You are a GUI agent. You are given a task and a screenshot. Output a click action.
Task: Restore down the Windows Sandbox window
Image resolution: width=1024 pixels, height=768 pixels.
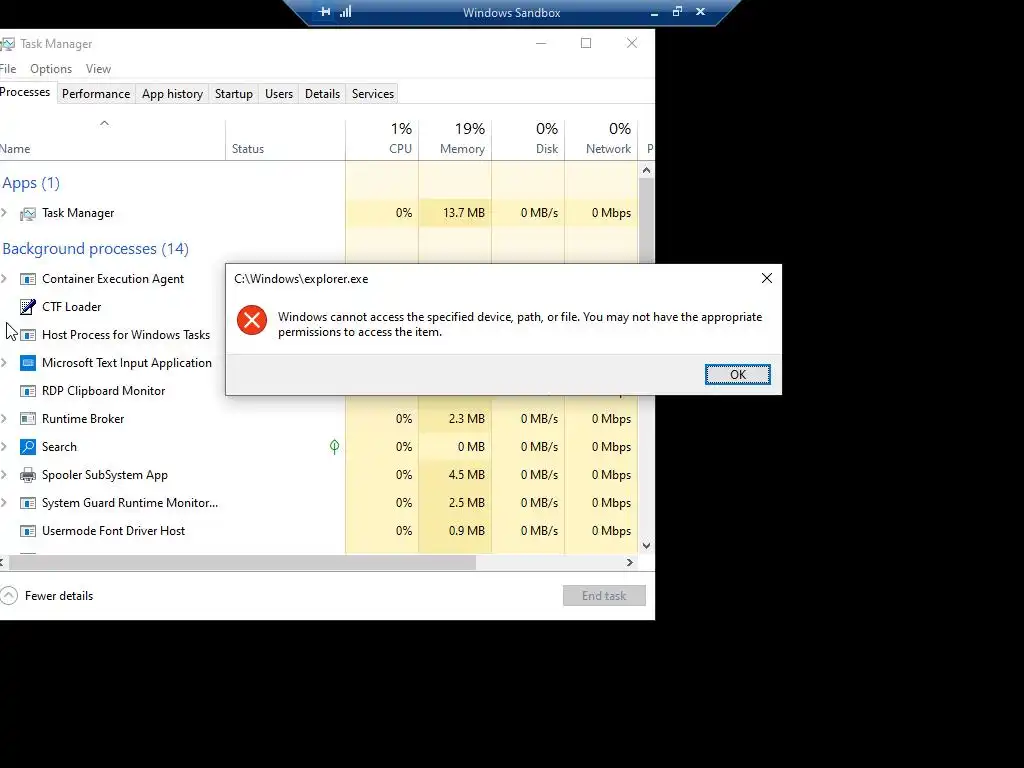[677, 12]
